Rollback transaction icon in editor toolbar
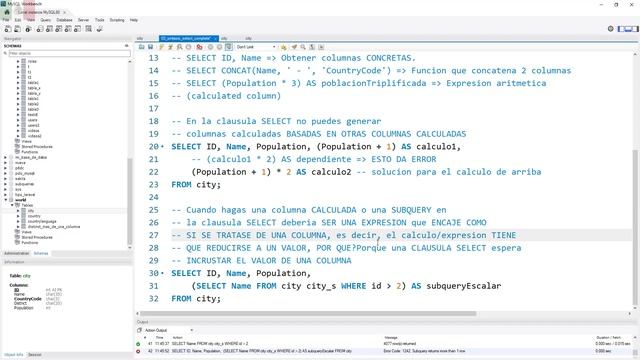Screen dimensions: 640x360 click(x=219, y=47)
